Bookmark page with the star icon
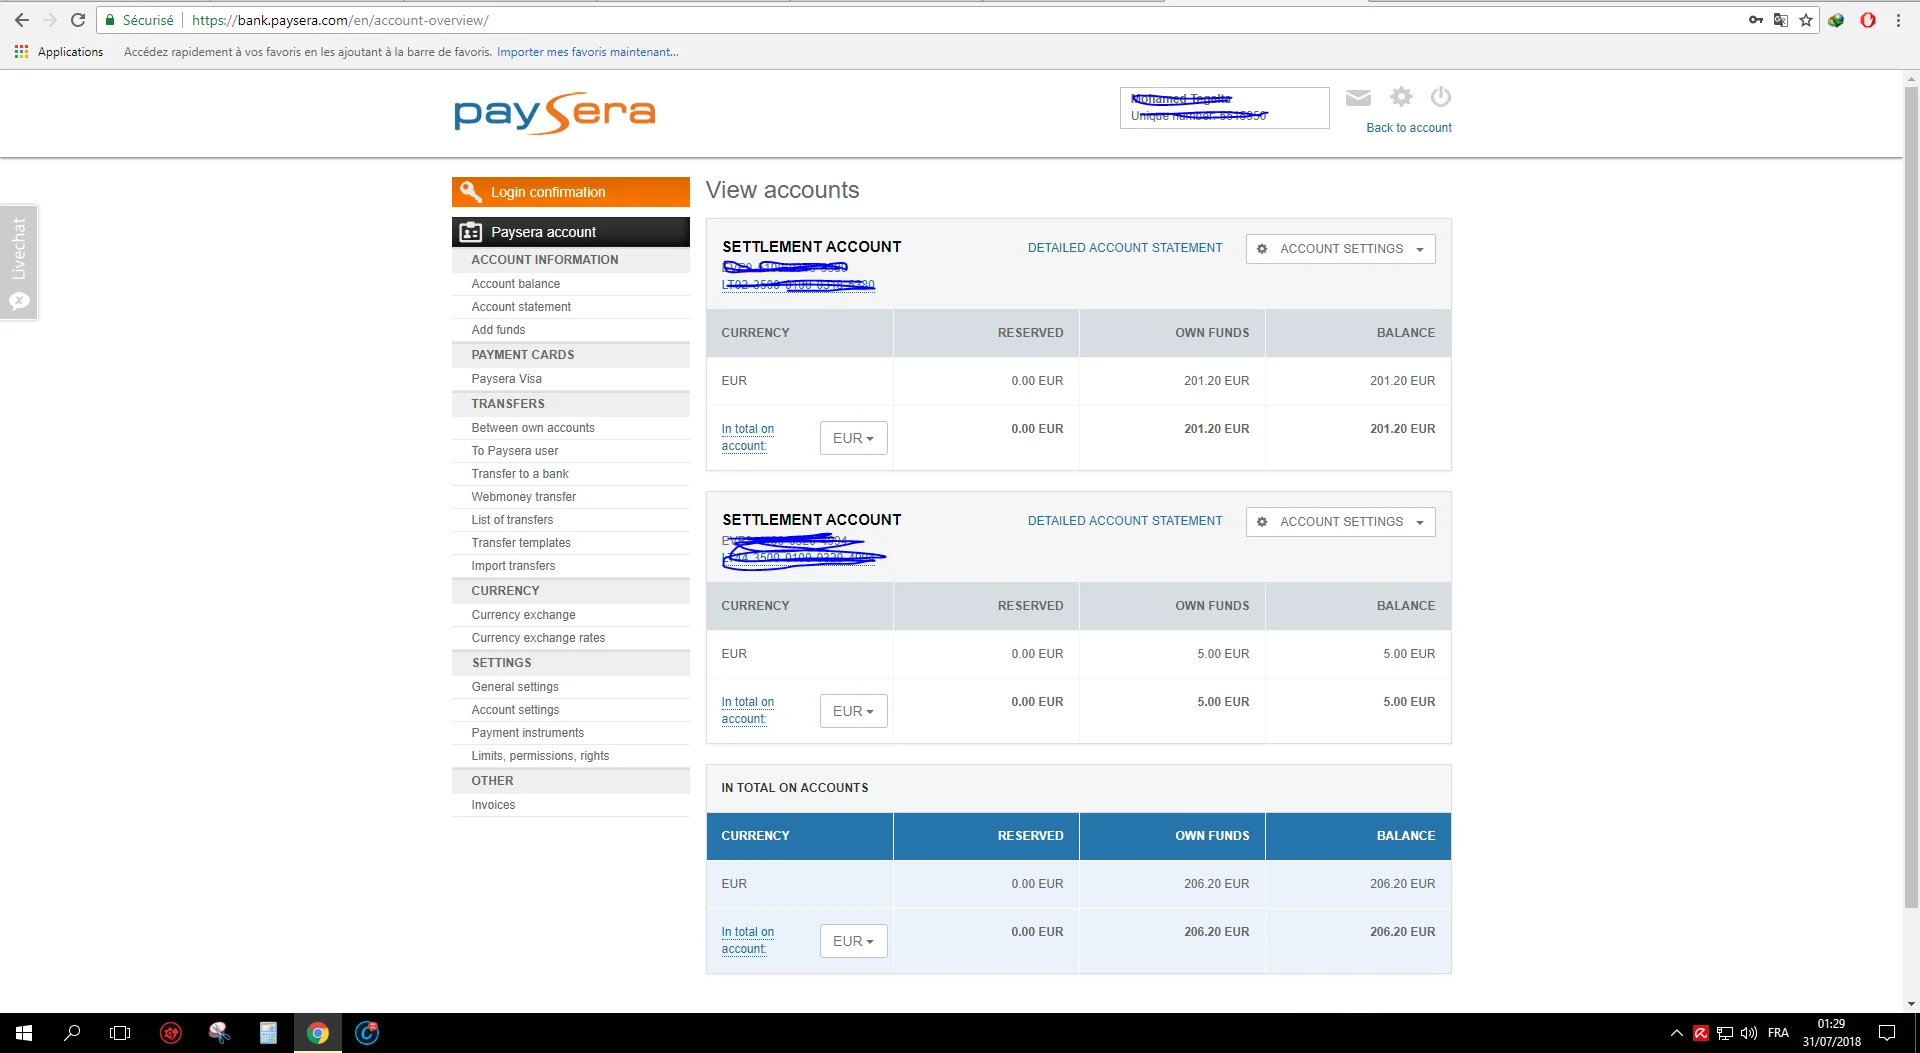Screen dimensions: 1920x1053 [x=1806, y=20]
